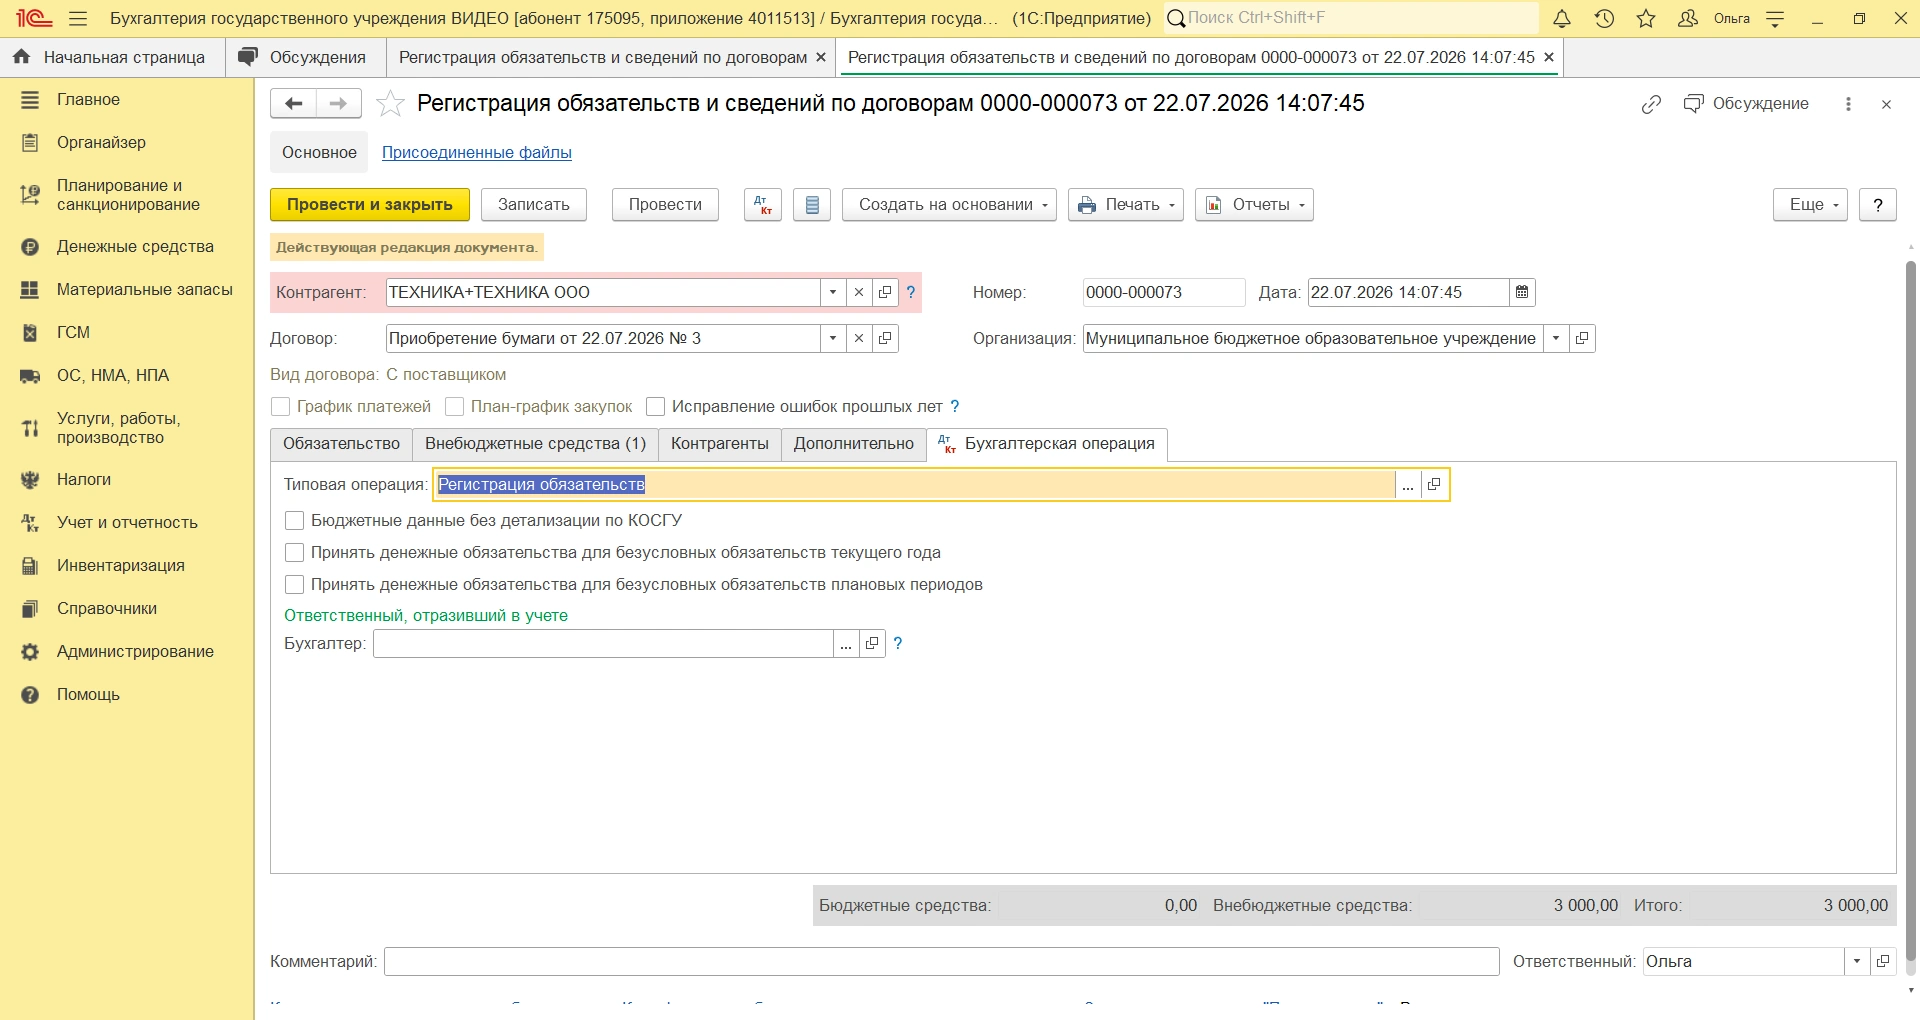1920x1020 pixels.
Task: Copy link to document icon
Action: coord(1651,104)
